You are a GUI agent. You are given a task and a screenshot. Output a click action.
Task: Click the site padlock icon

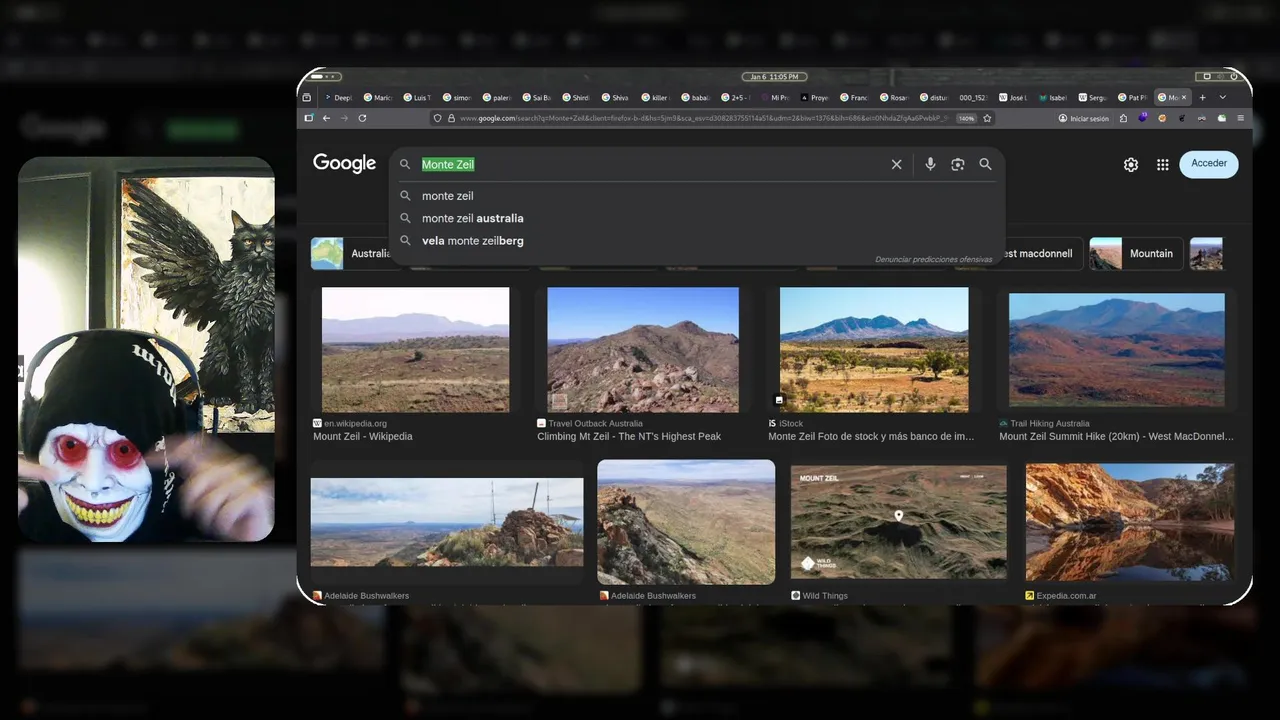451,118
